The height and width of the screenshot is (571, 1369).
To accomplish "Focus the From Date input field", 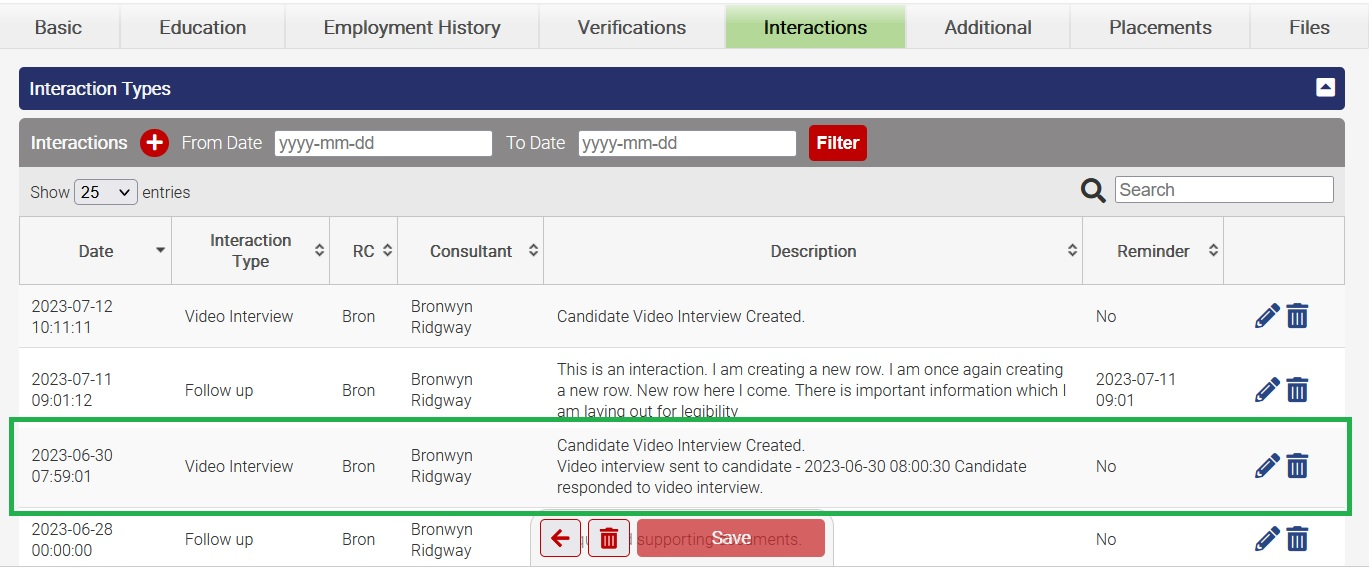I will (x=383, y=143).
